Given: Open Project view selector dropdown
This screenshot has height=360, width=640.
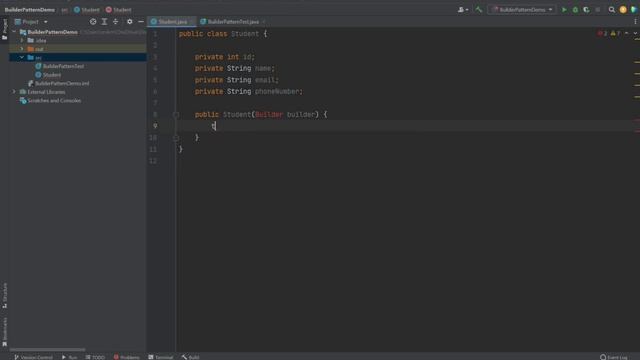Looking at the screenshot, I should coord(31,22).
